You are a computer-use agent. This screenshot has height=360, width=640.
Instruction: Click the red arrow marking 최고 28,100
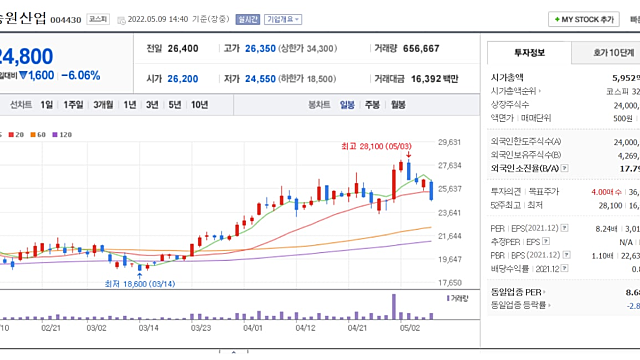409,154
